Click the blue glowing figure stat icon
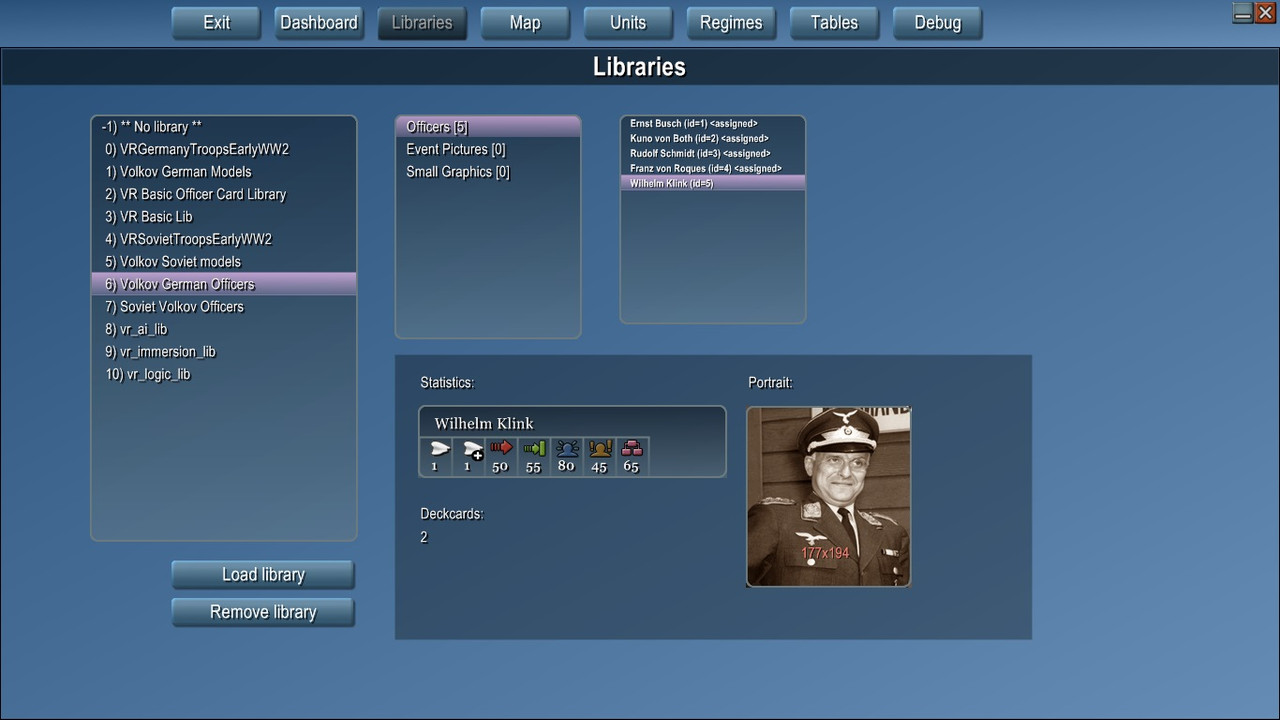This screenshot has width=1280, height=720. 567,448
